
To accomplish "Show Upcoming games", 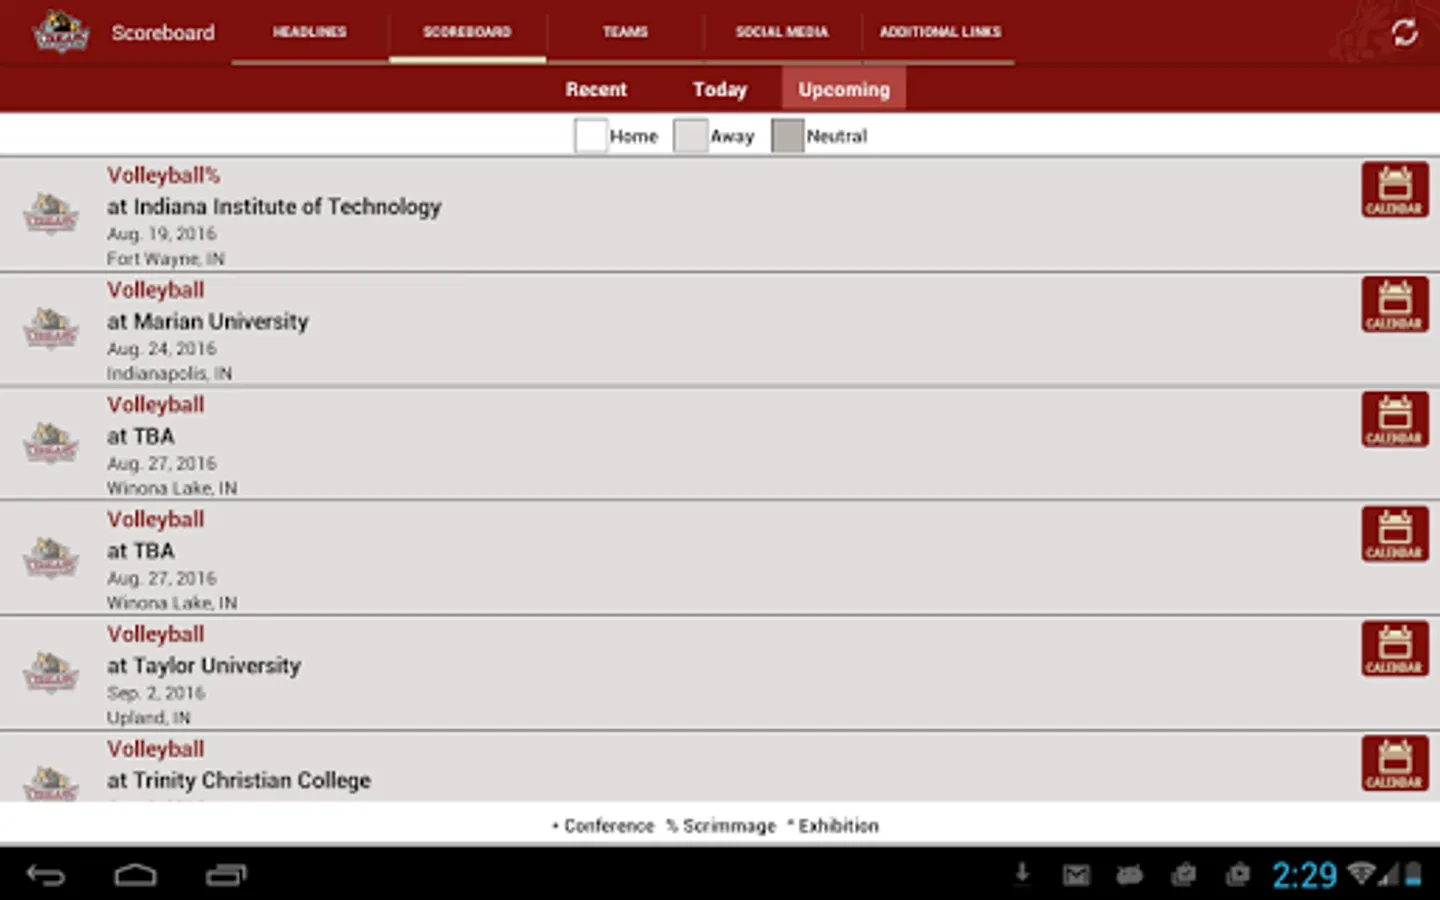I will [x=844, y=89].
